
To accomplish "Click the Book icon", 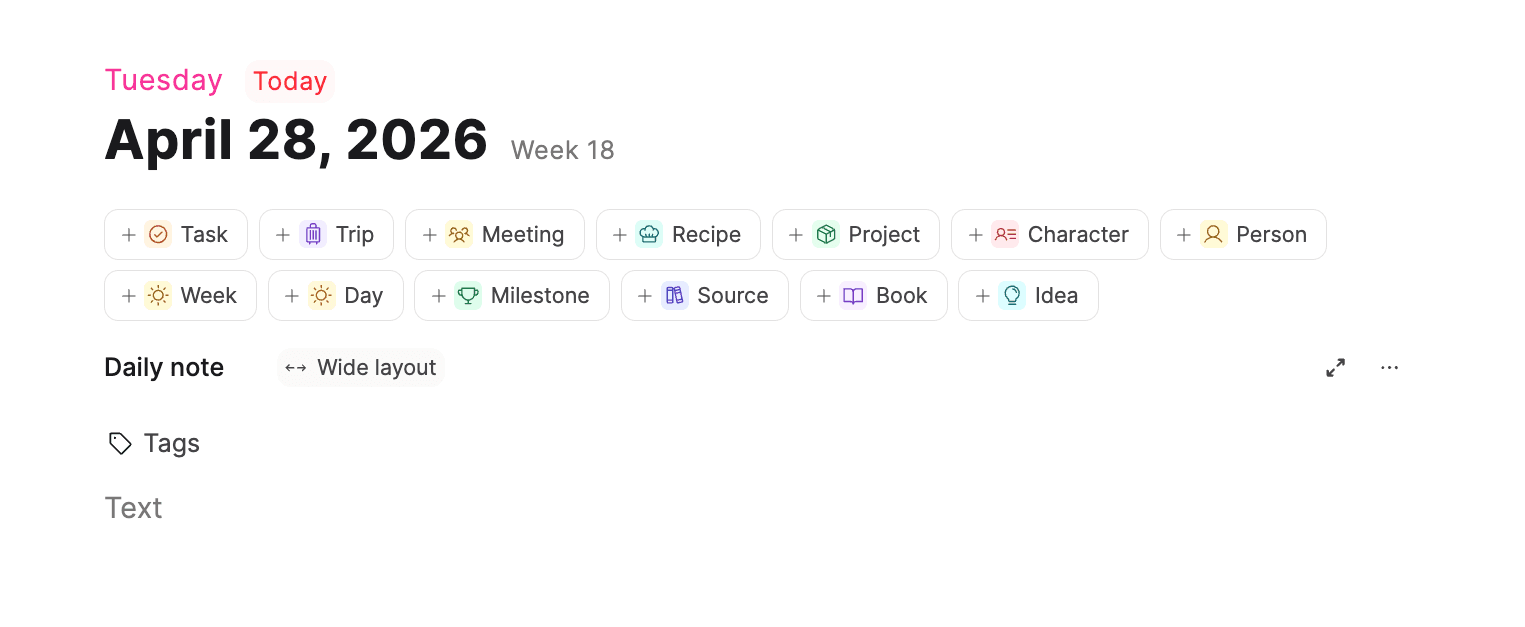I will pos(852,295).
